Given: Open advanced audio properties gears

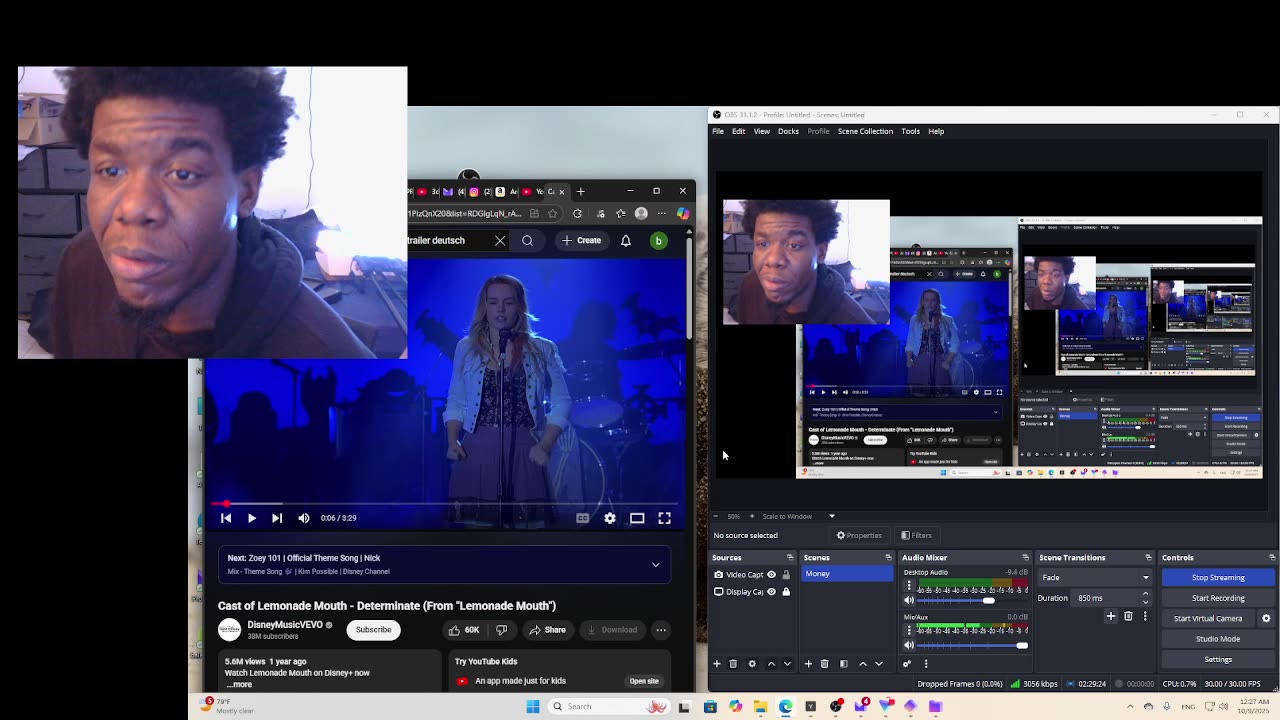Looking at the screenshot, I should 907,664.
